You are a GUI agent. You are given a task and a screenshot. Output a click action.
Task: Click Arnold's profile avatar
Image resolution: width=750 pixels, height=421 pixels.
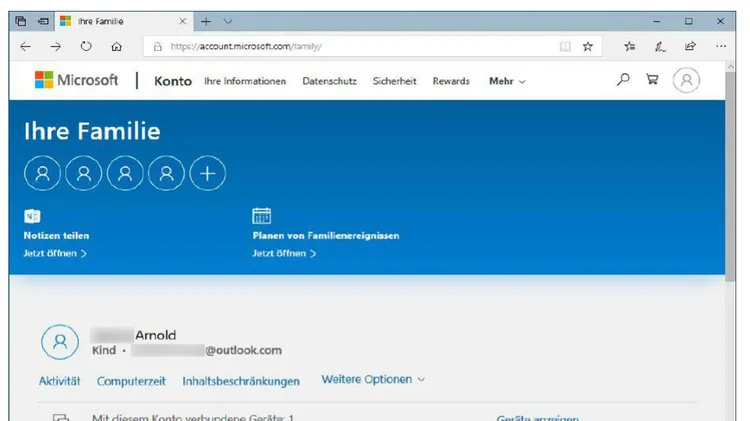tap(60, 342)
